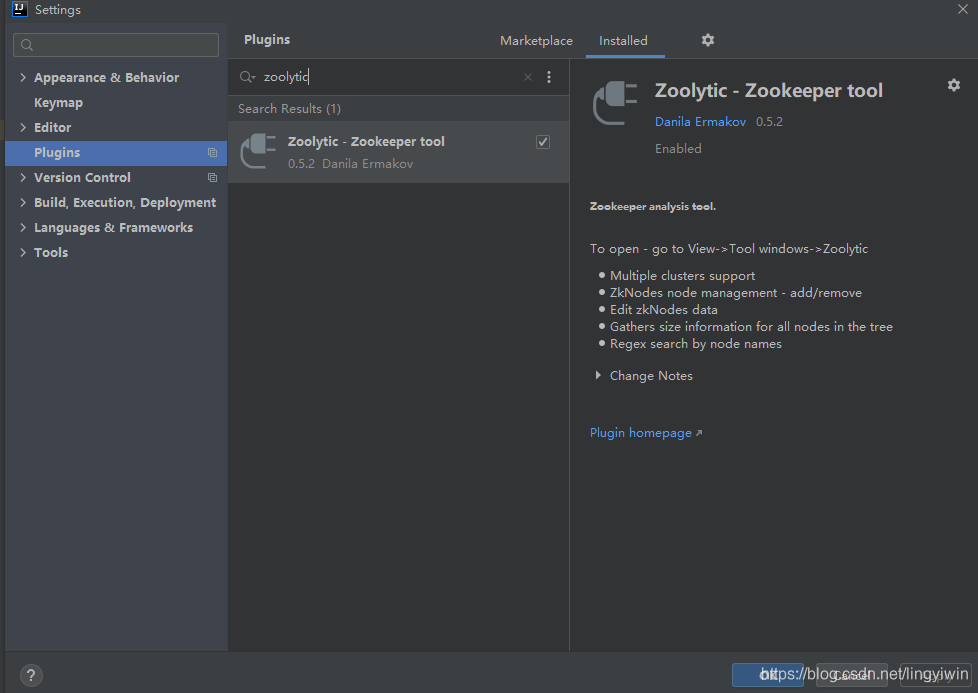Image resolution: width=978 pixels, height=693 pixels.
Task: Switch to the Marketplace tab
Action: point(536,41)
